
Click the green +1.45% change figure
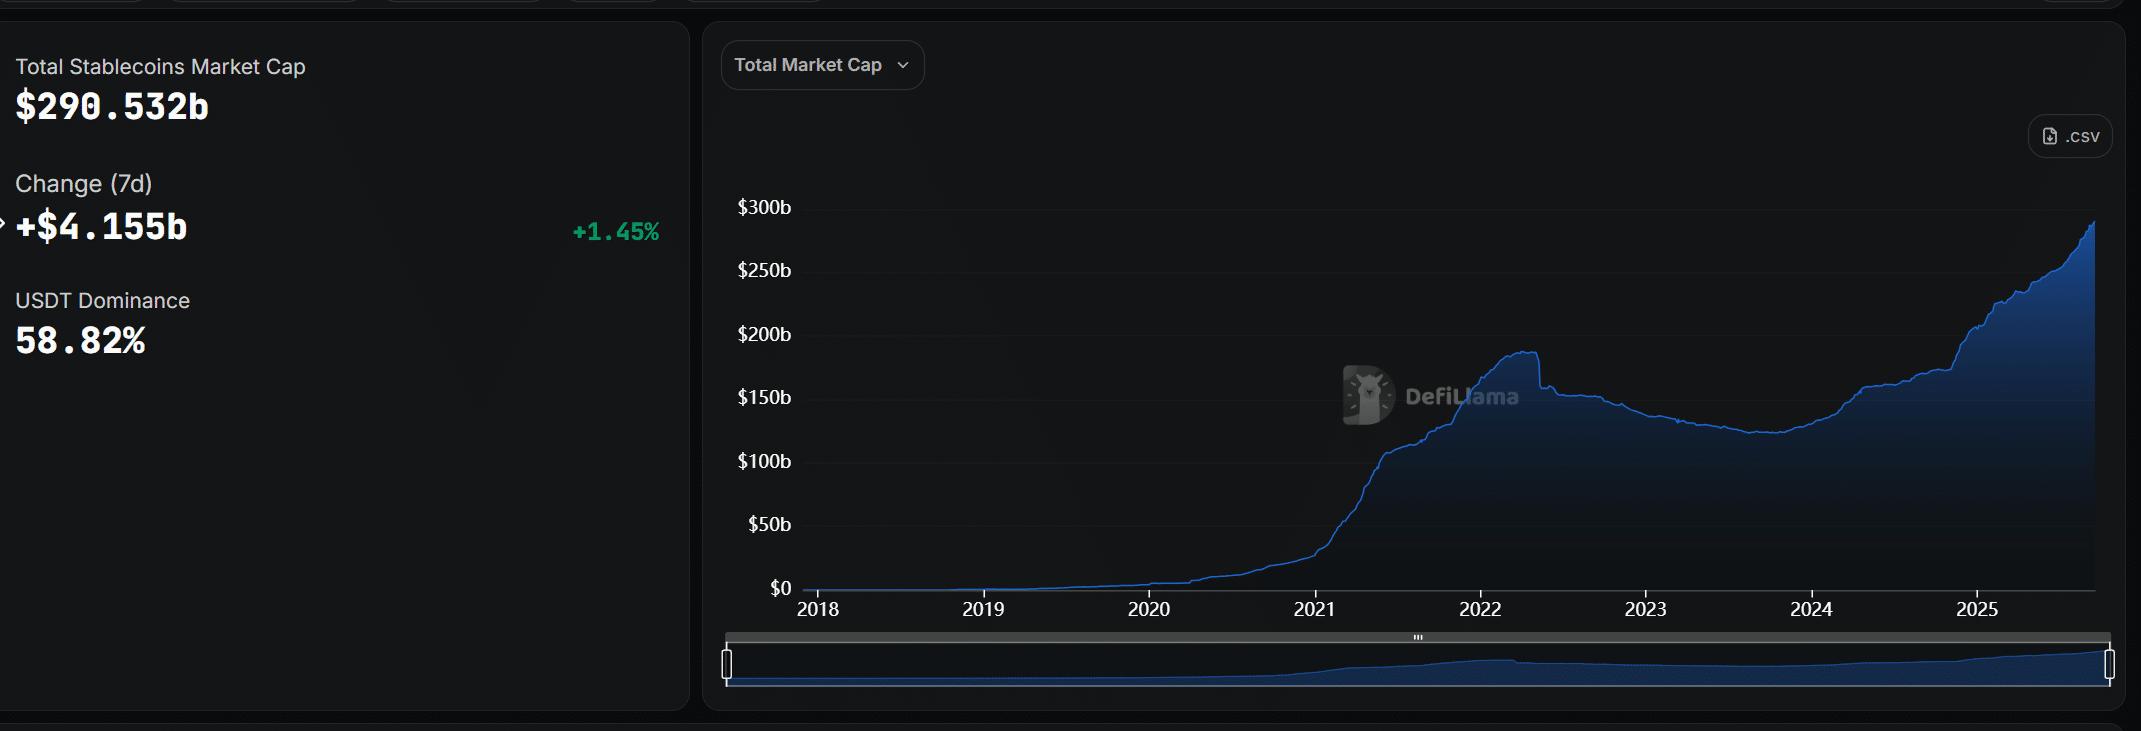click(615, 232)
